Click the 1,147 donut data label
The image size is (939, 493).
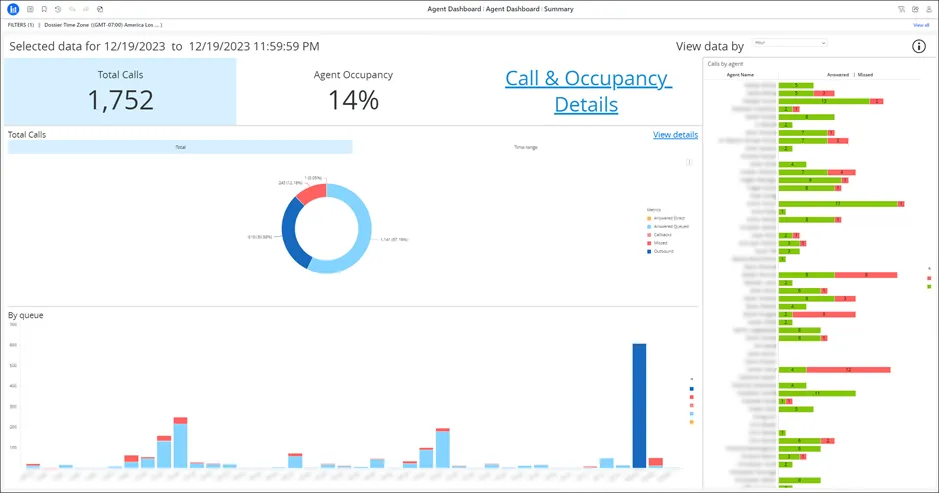393,240
